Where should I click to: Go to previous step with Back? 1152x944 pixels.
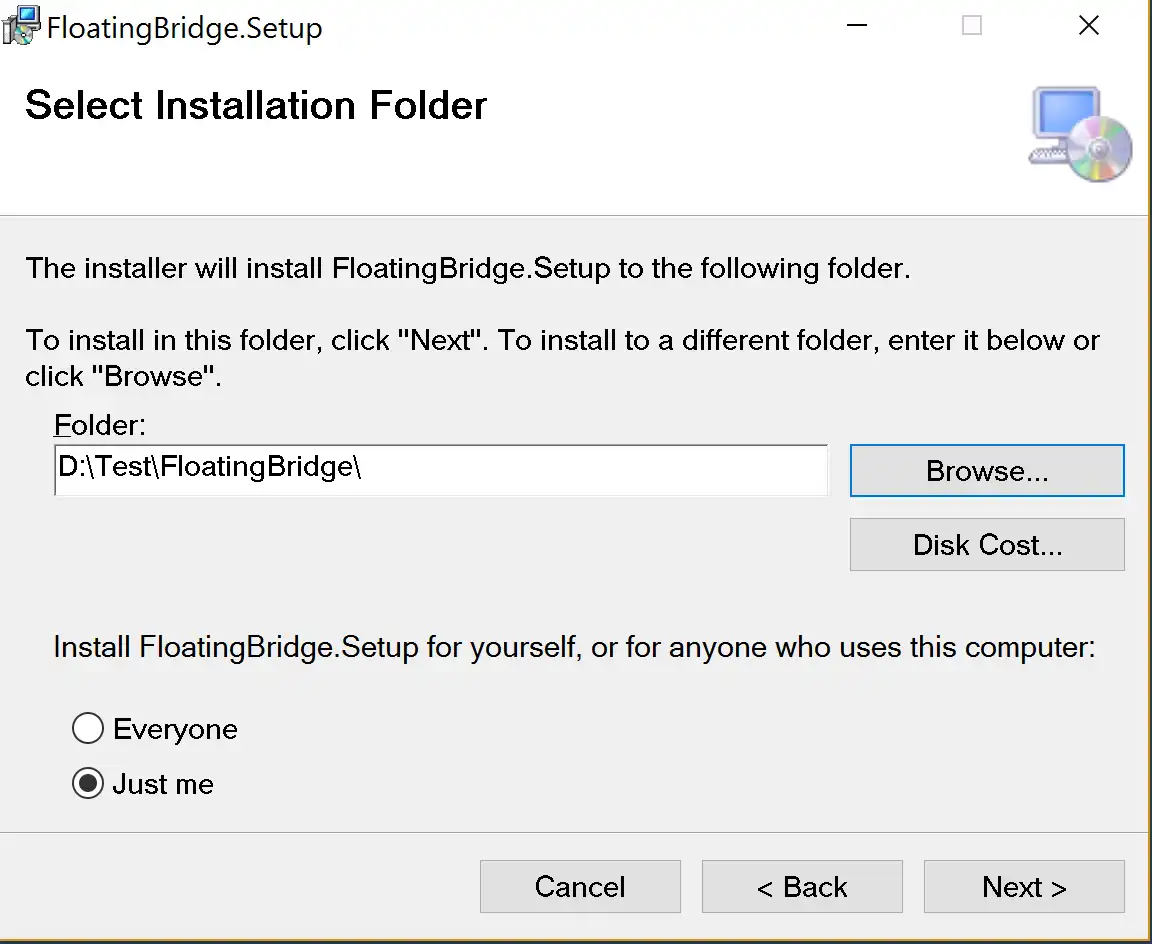802,886
